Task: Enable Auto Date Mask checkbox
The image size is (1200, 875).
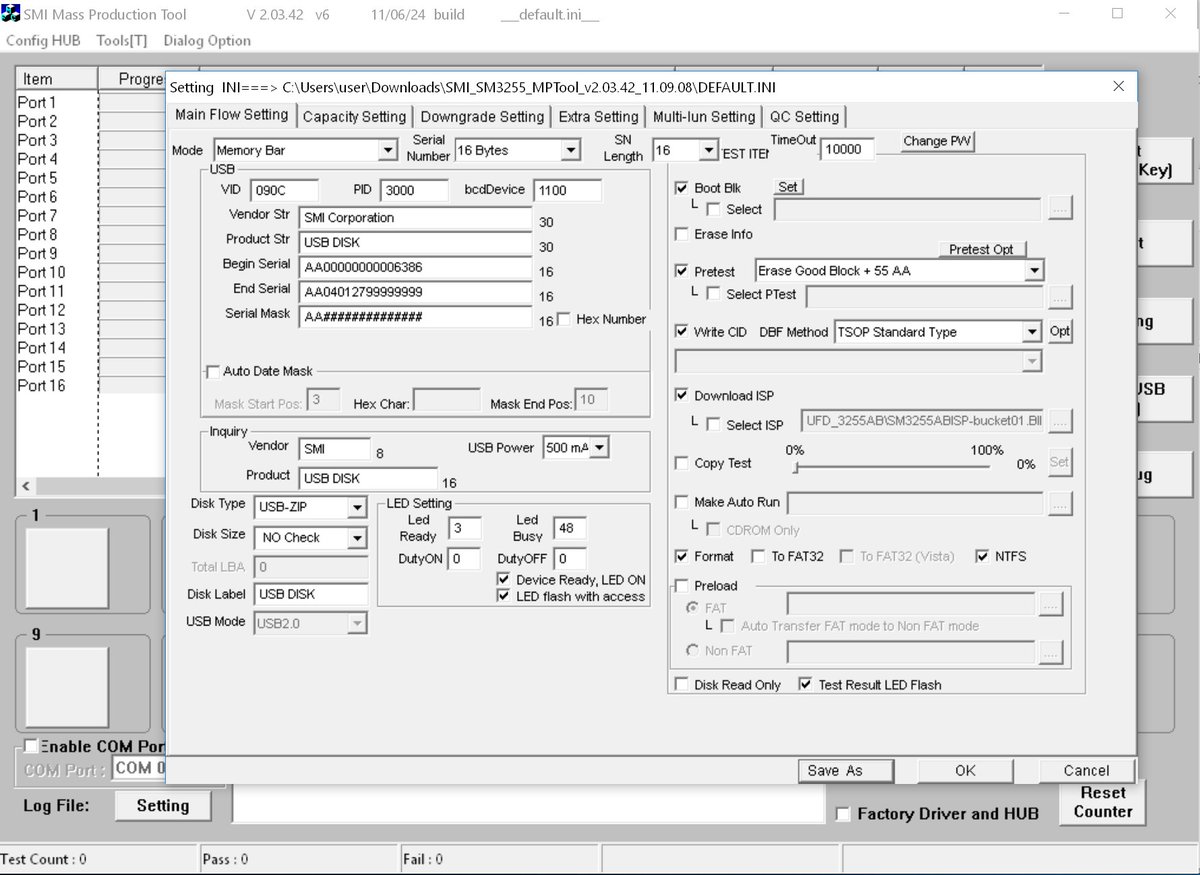Action: coord(212,371)
